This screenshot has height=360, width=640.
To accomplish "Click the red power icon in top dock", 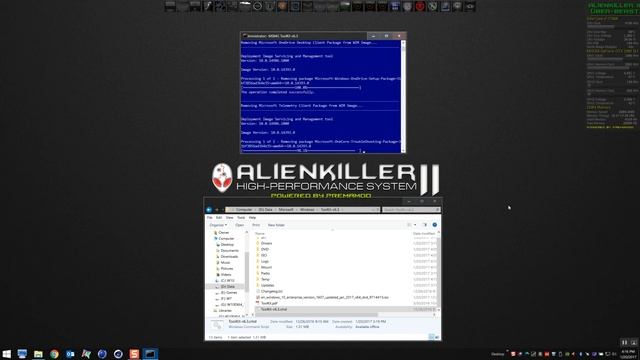I will [420, 6].
